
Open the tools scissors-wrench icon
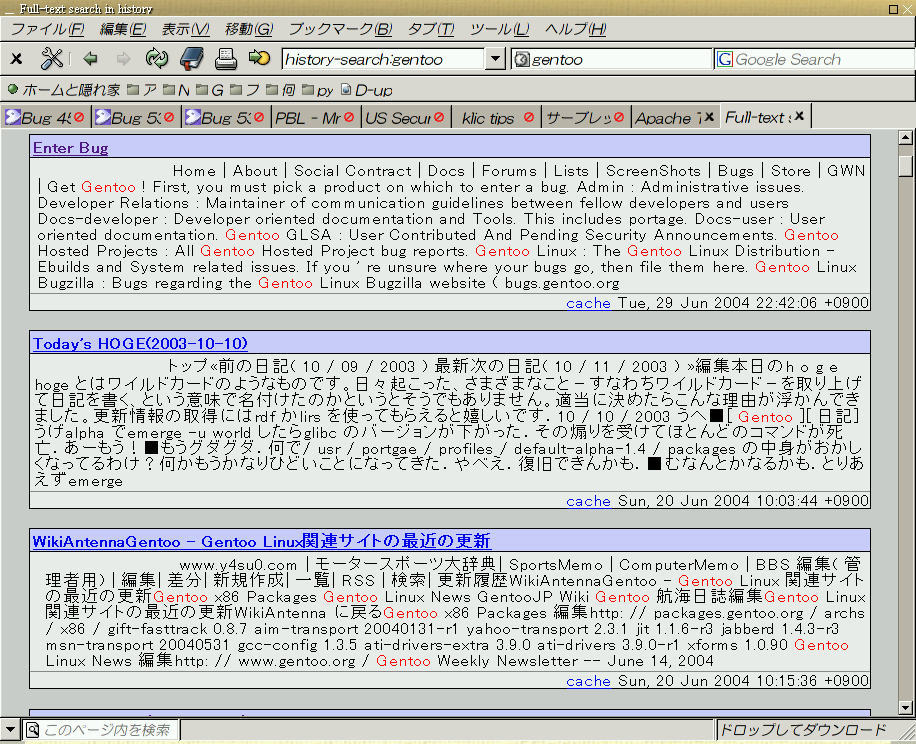click(x=51, y=58)
